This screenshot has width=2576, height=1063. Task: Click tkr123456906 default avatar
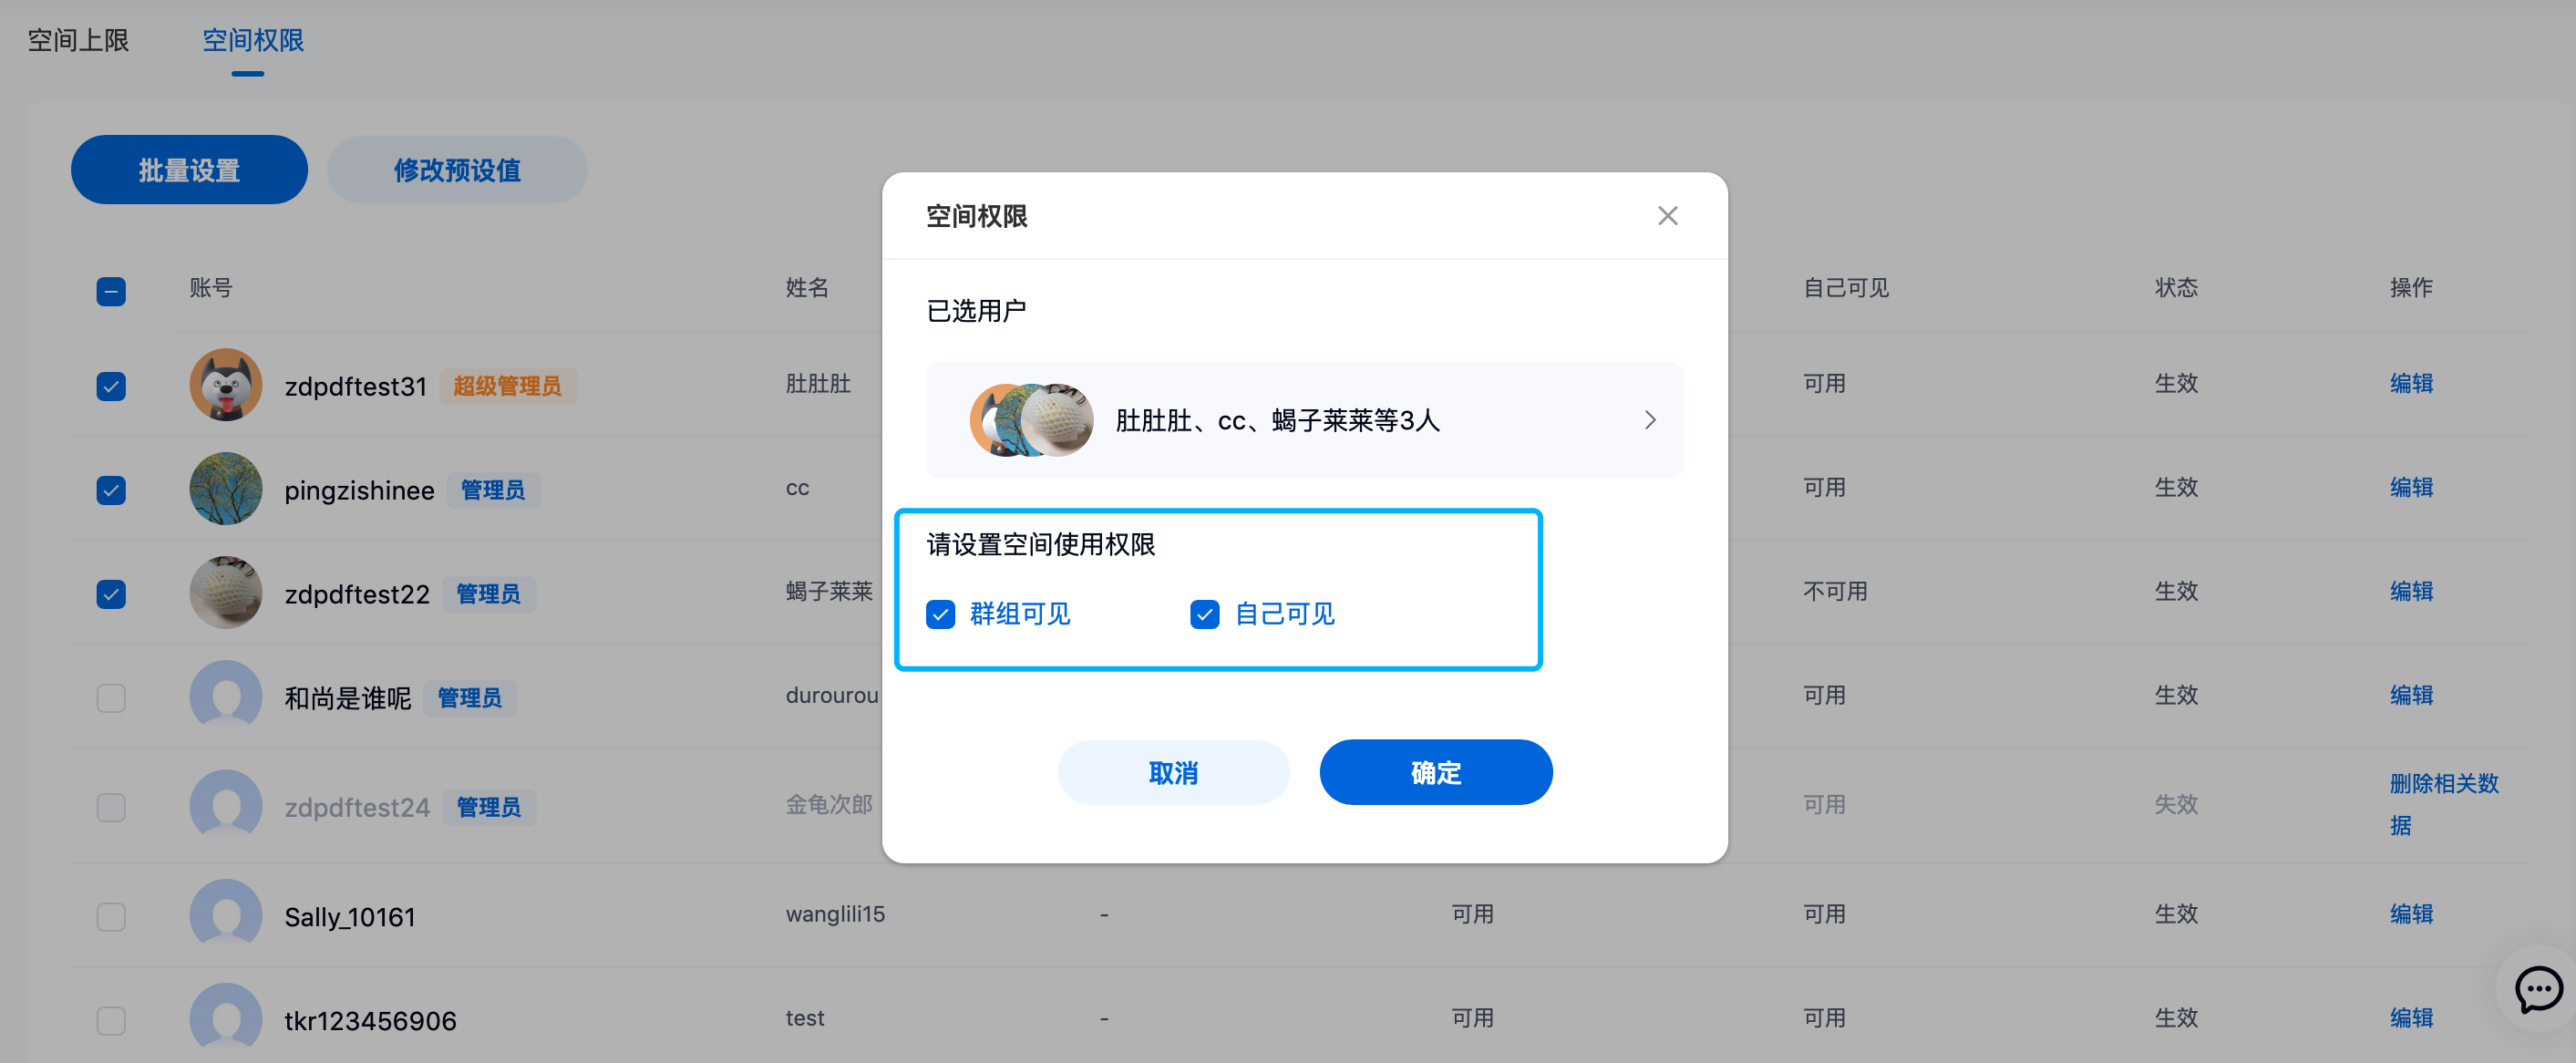[226, 1019]
